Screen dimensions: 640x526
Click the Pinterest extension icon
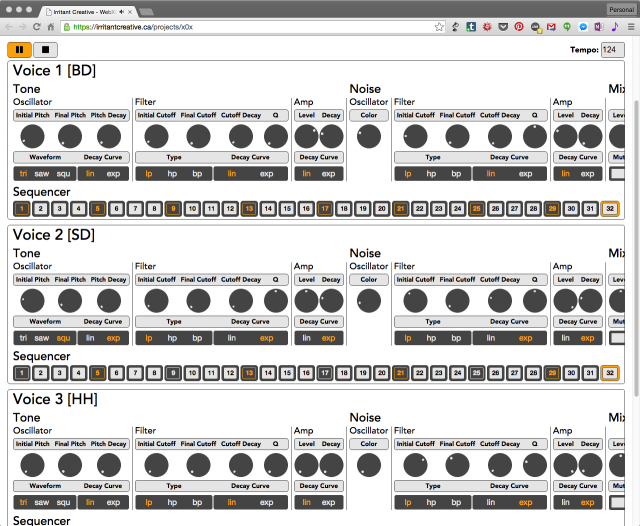tap(519, 27)
